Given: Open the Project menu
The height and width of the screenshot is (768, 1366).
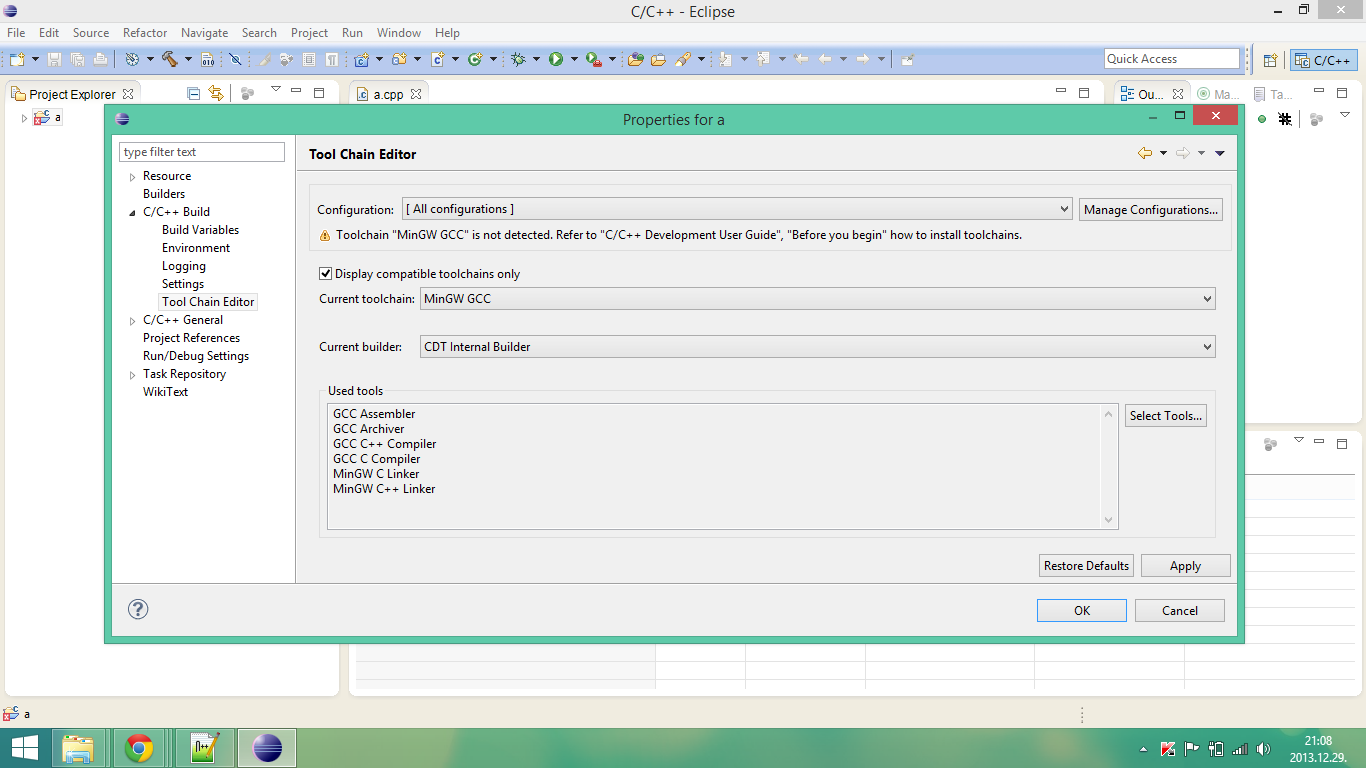Looking at the screenshot, I should (309, 33).
